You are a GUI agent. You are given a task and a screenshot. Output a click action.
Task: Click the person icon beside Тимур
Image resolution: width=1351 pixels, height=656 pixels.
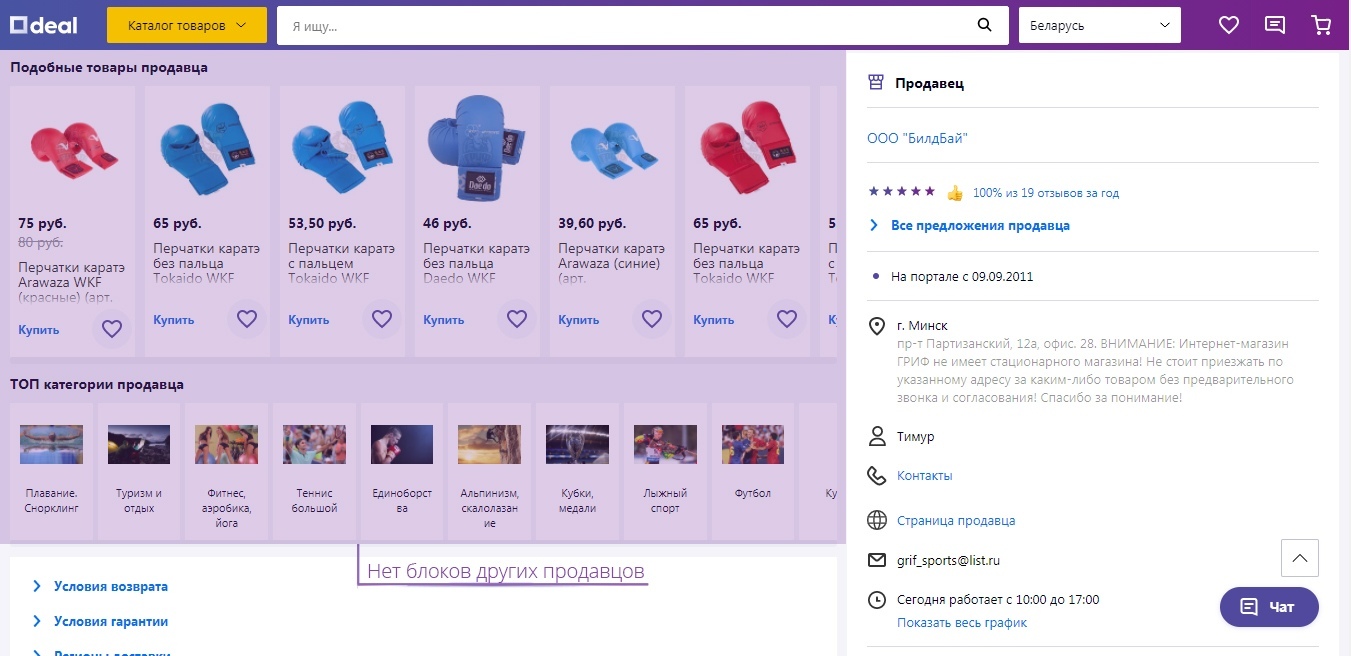(x=877, y=437)
